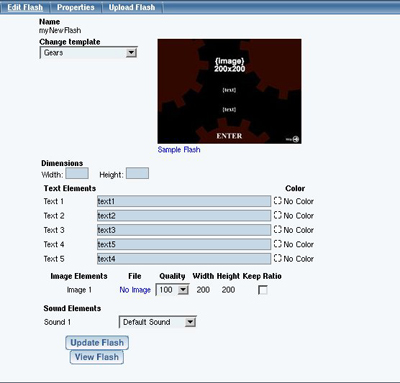The height and width of the screenshot is (383, 400).
Task: Focus the Height dimension field
Action: pyautogui.click(x=137, y=174)
